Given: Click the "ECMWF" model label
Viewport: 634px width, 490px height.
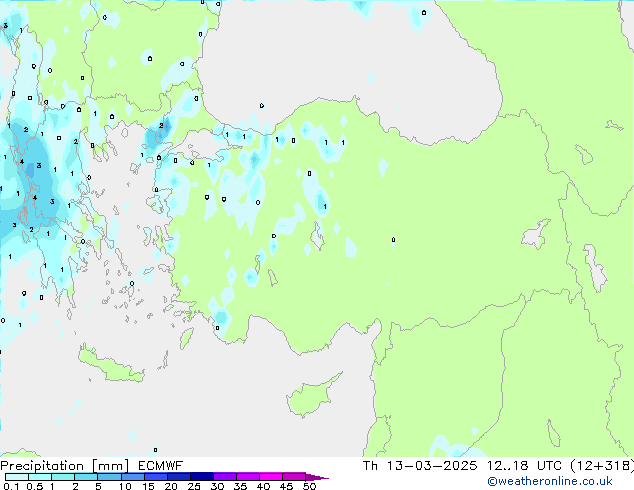Looking at the screenshot, I should pos(160,466).
